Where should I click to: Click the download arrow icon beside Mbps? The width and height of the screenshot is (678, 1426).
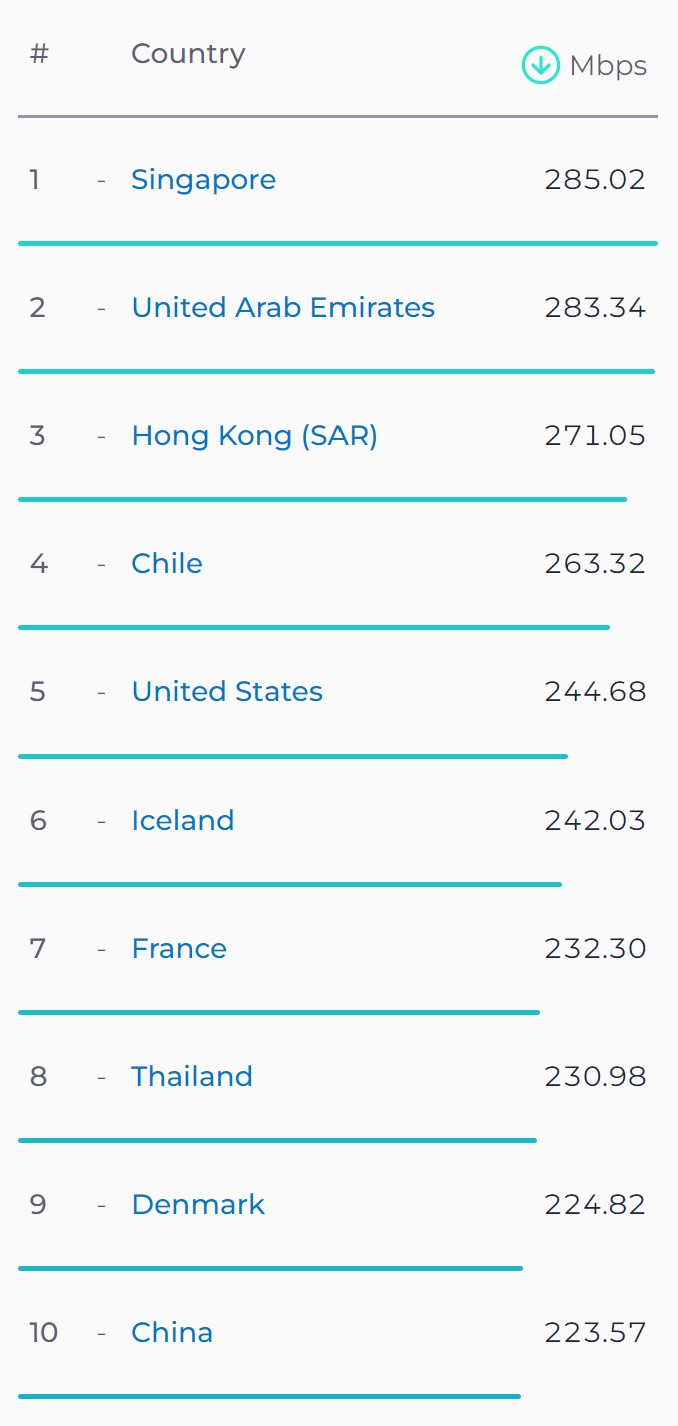540,66
